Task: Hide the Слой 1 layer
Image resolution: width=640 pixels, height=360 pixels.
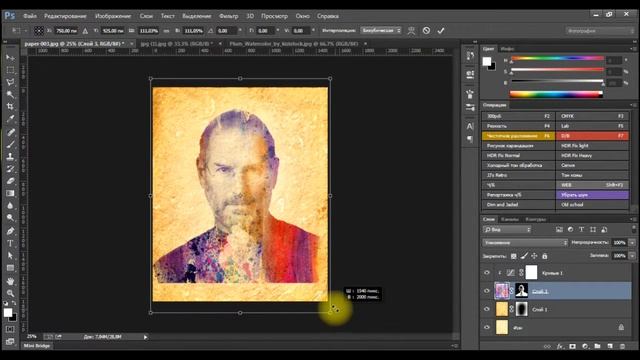Action: pos(487,309)
